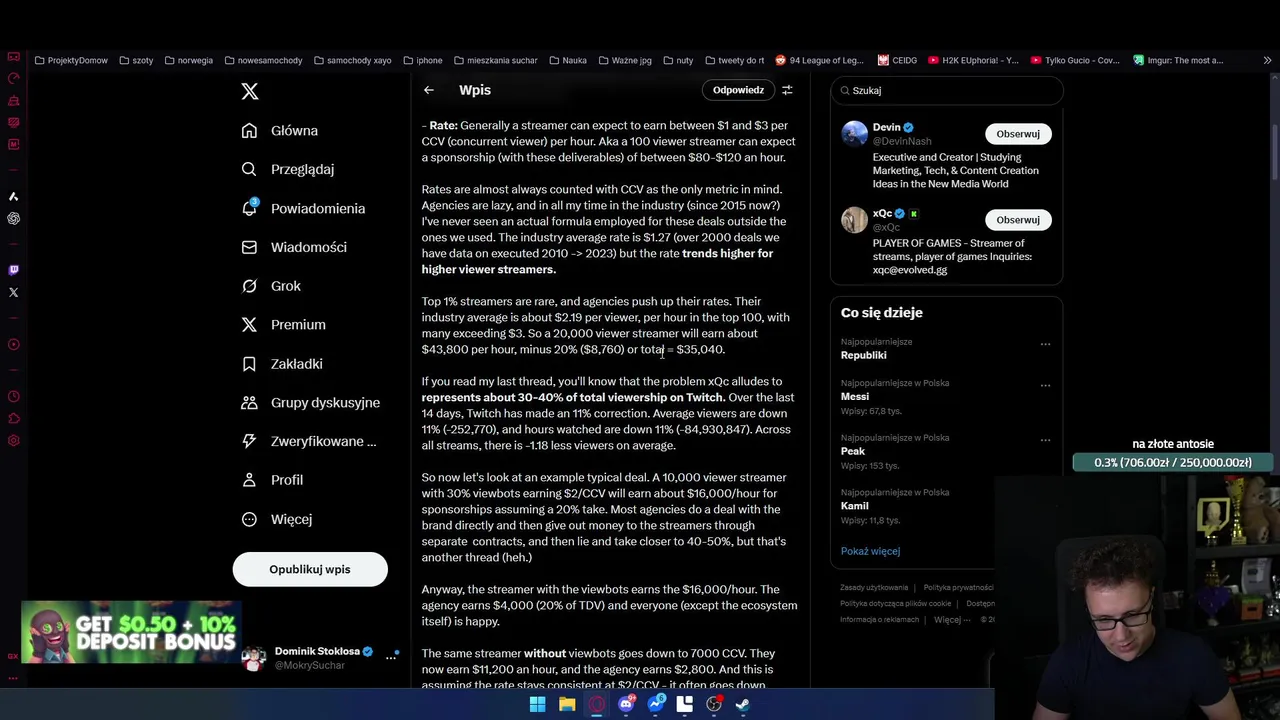1280x720 pixels.
Task: Open the tweety do rt bookmark folder
Action: coord(733,60)
